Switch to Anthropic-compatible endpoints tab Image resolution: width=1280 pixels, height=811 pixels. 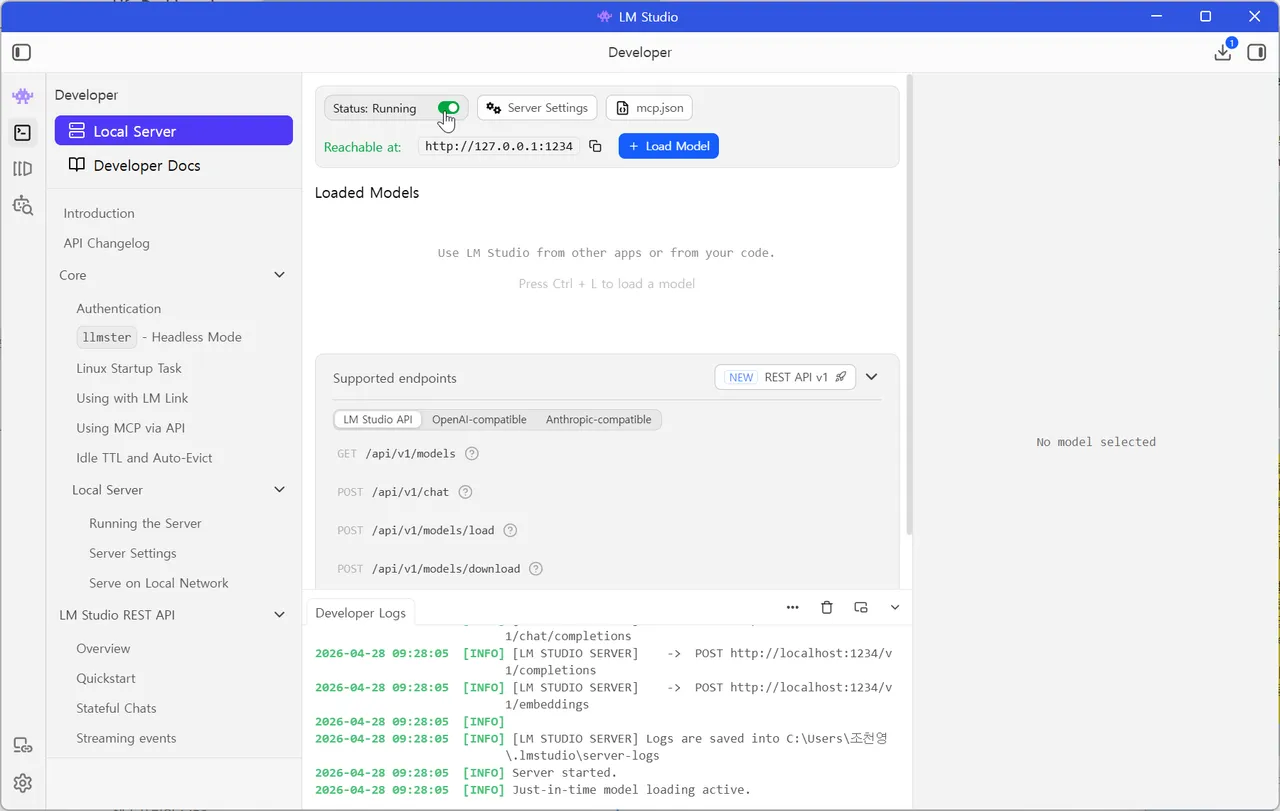click(598, 420)
